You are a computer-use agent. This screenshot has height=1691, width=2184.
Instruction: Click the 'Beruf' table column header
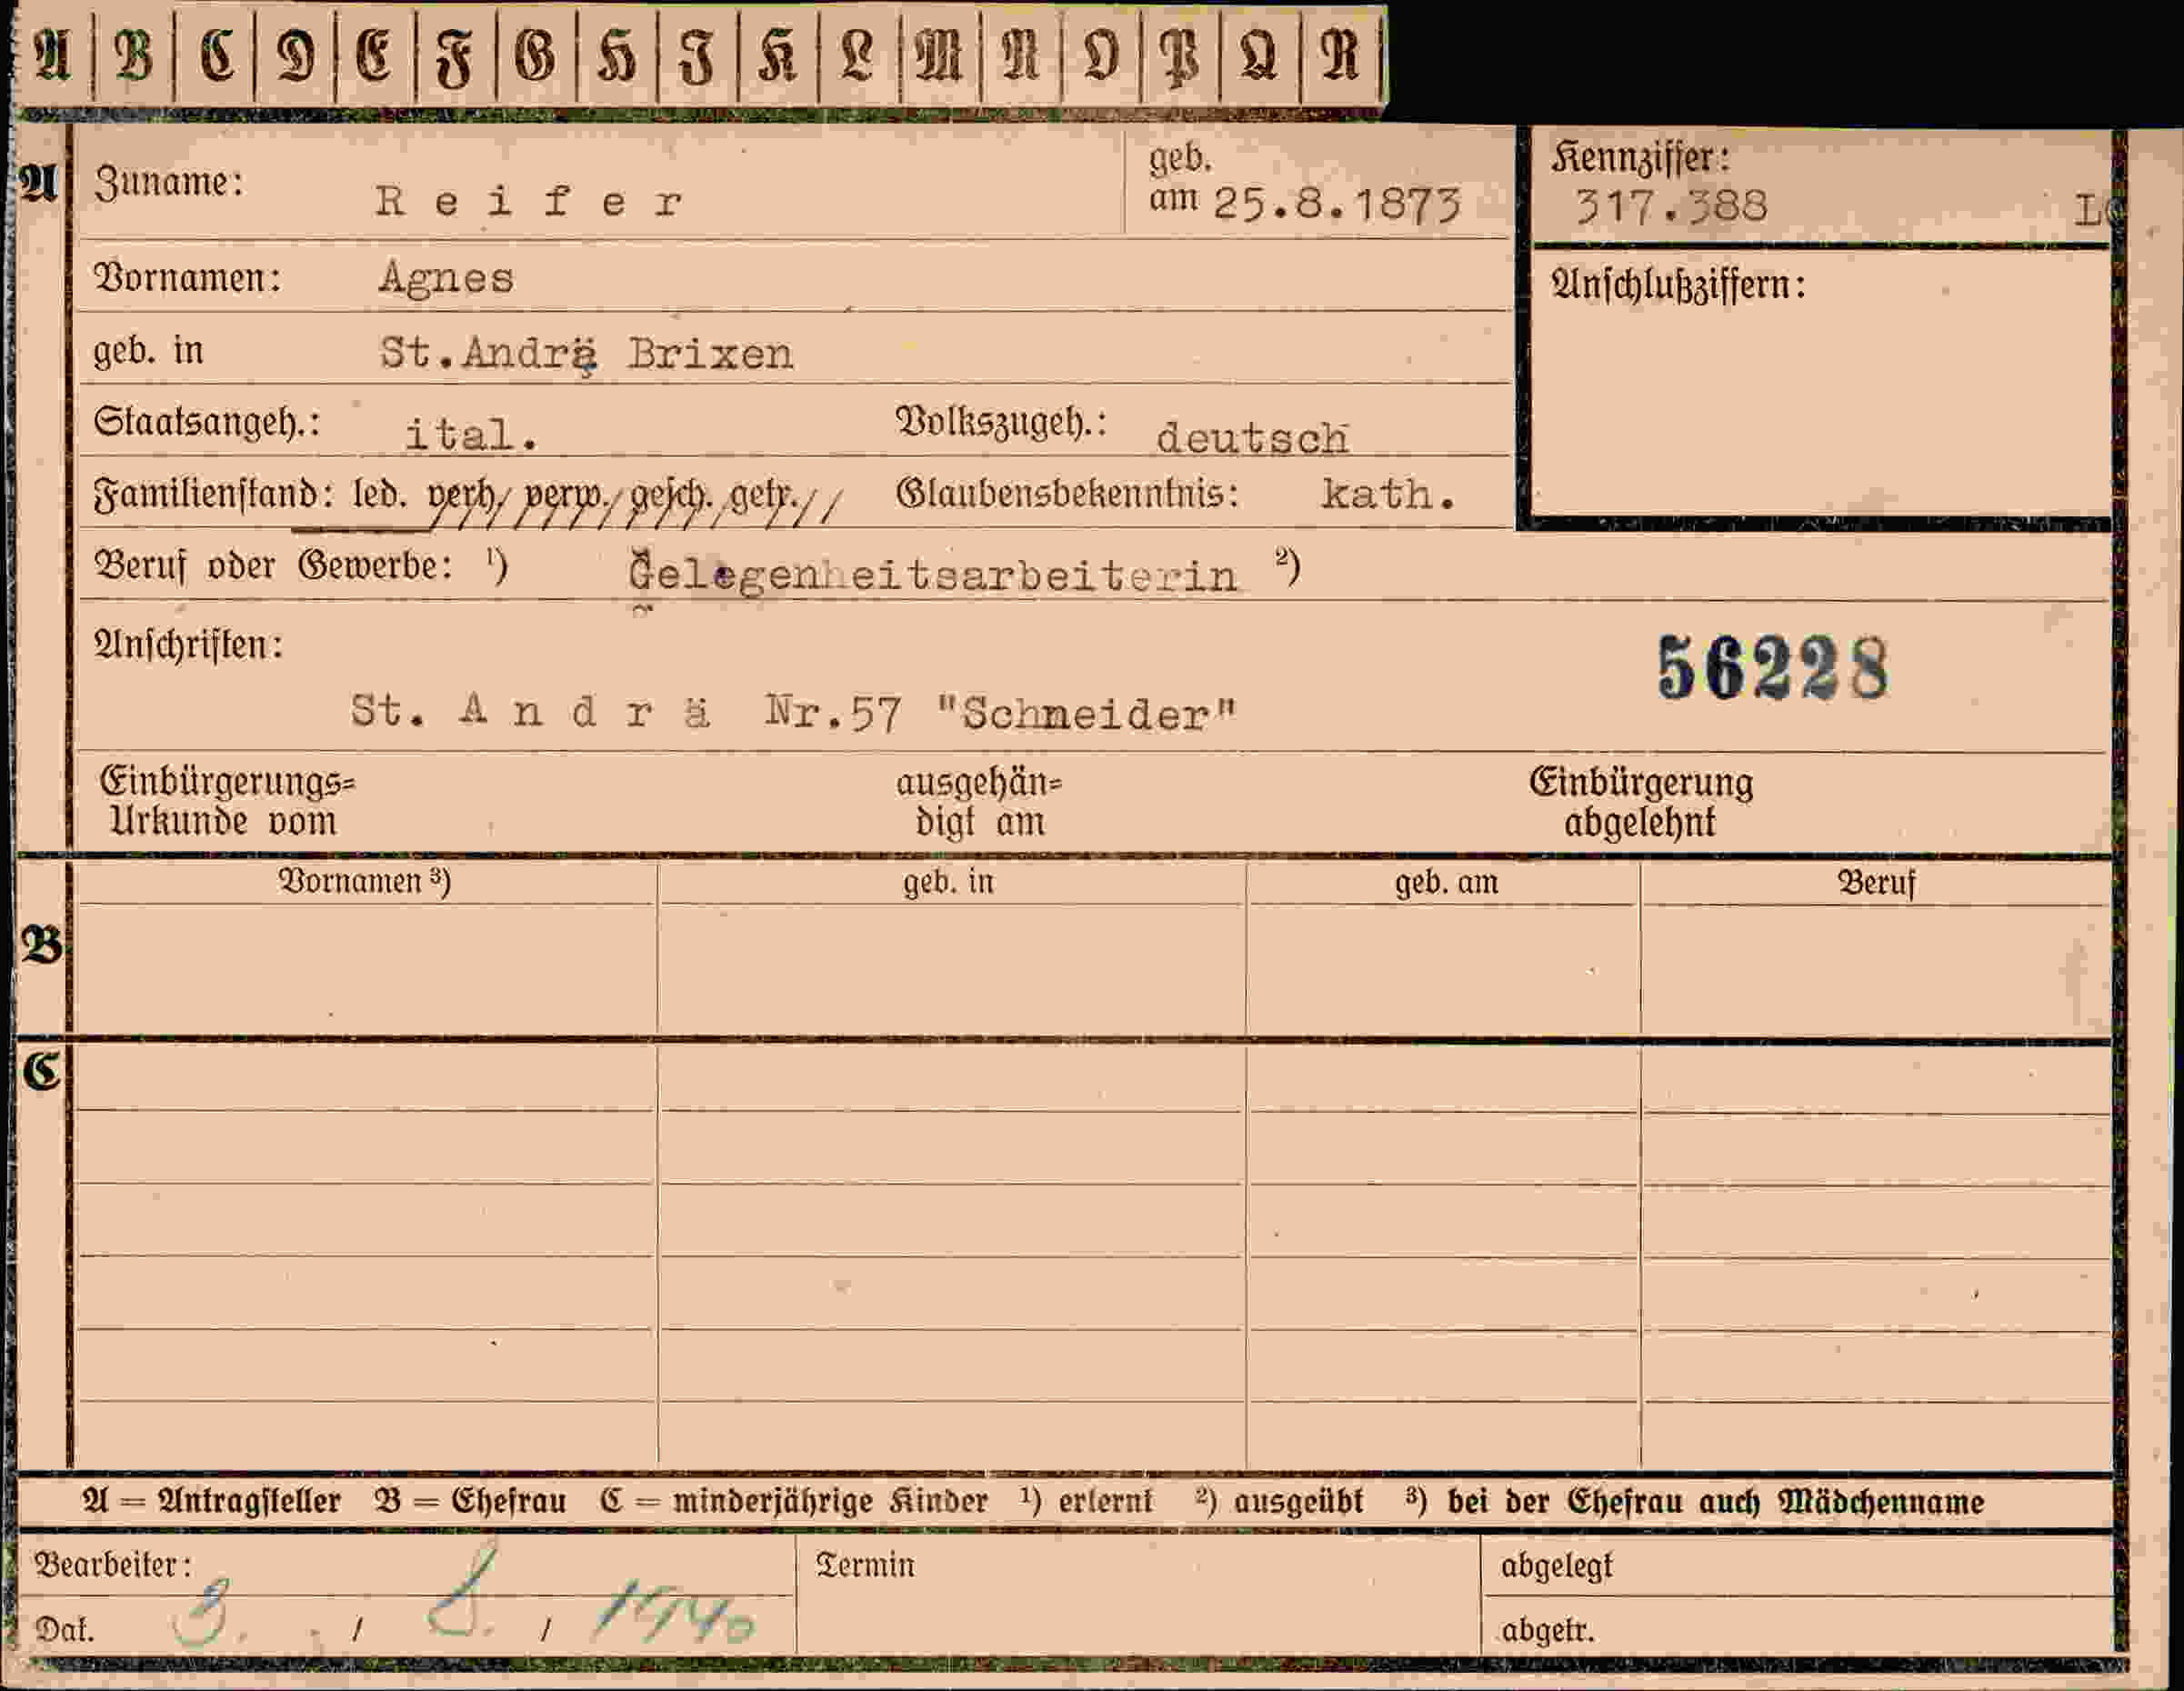click(1877, 883)
